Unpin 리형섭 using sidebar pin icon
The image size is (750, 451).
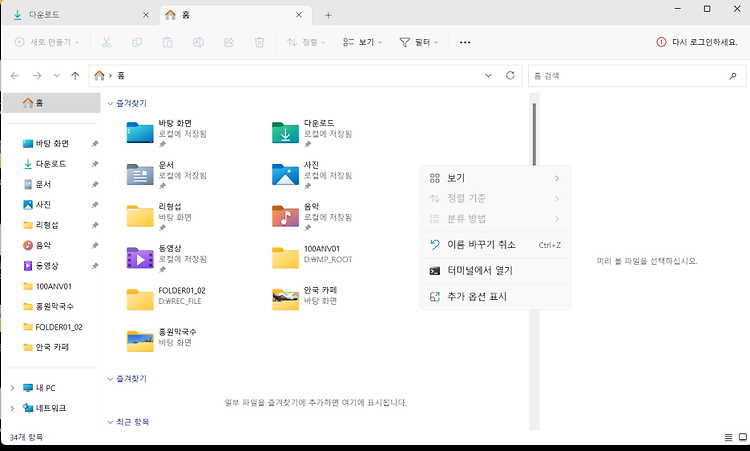click(x=95, y=225)
